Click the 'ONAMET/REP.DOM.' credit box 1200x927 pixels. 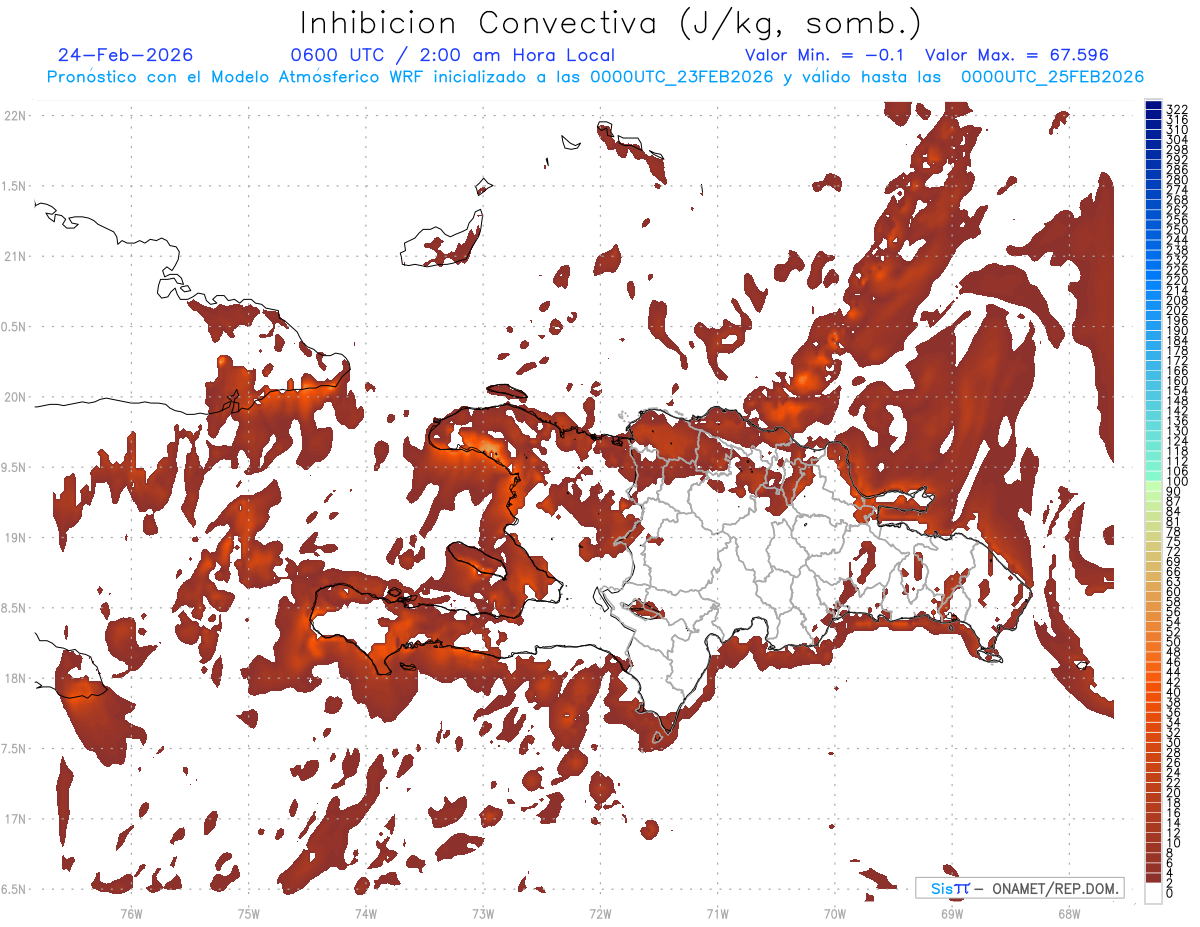(1020, 888)
